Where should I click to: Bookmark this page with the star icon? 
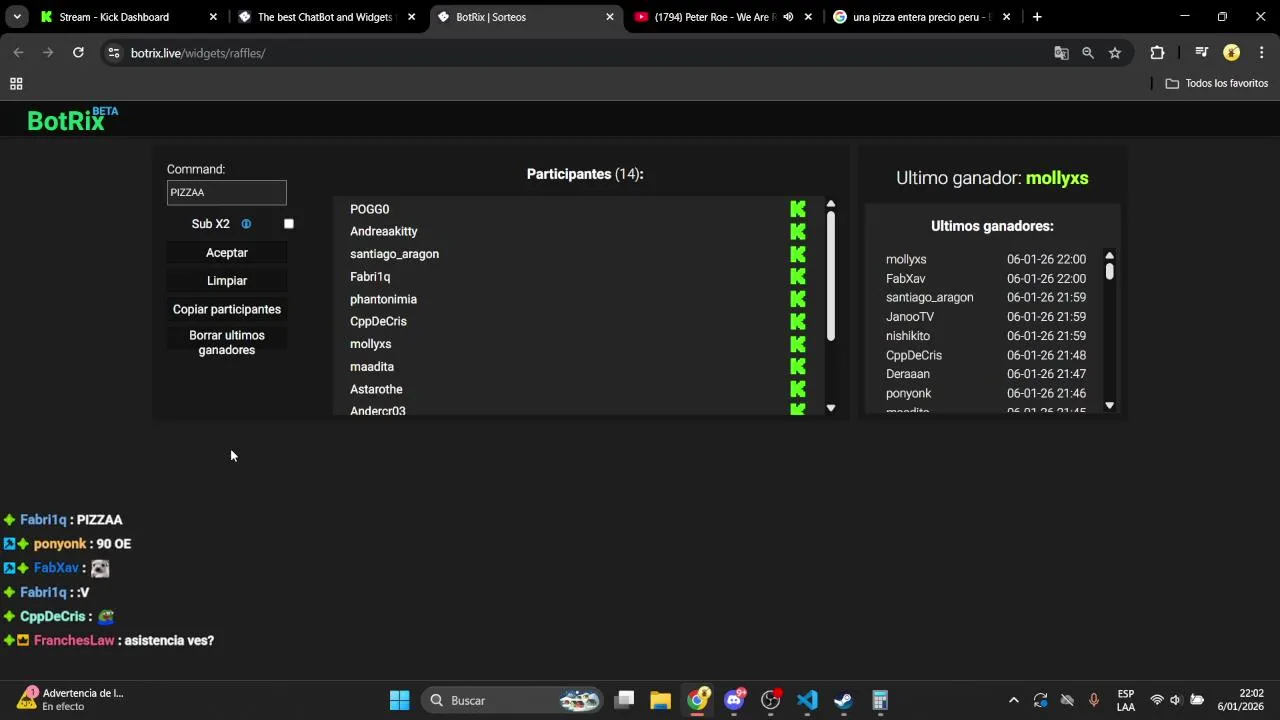point(1115,53)
